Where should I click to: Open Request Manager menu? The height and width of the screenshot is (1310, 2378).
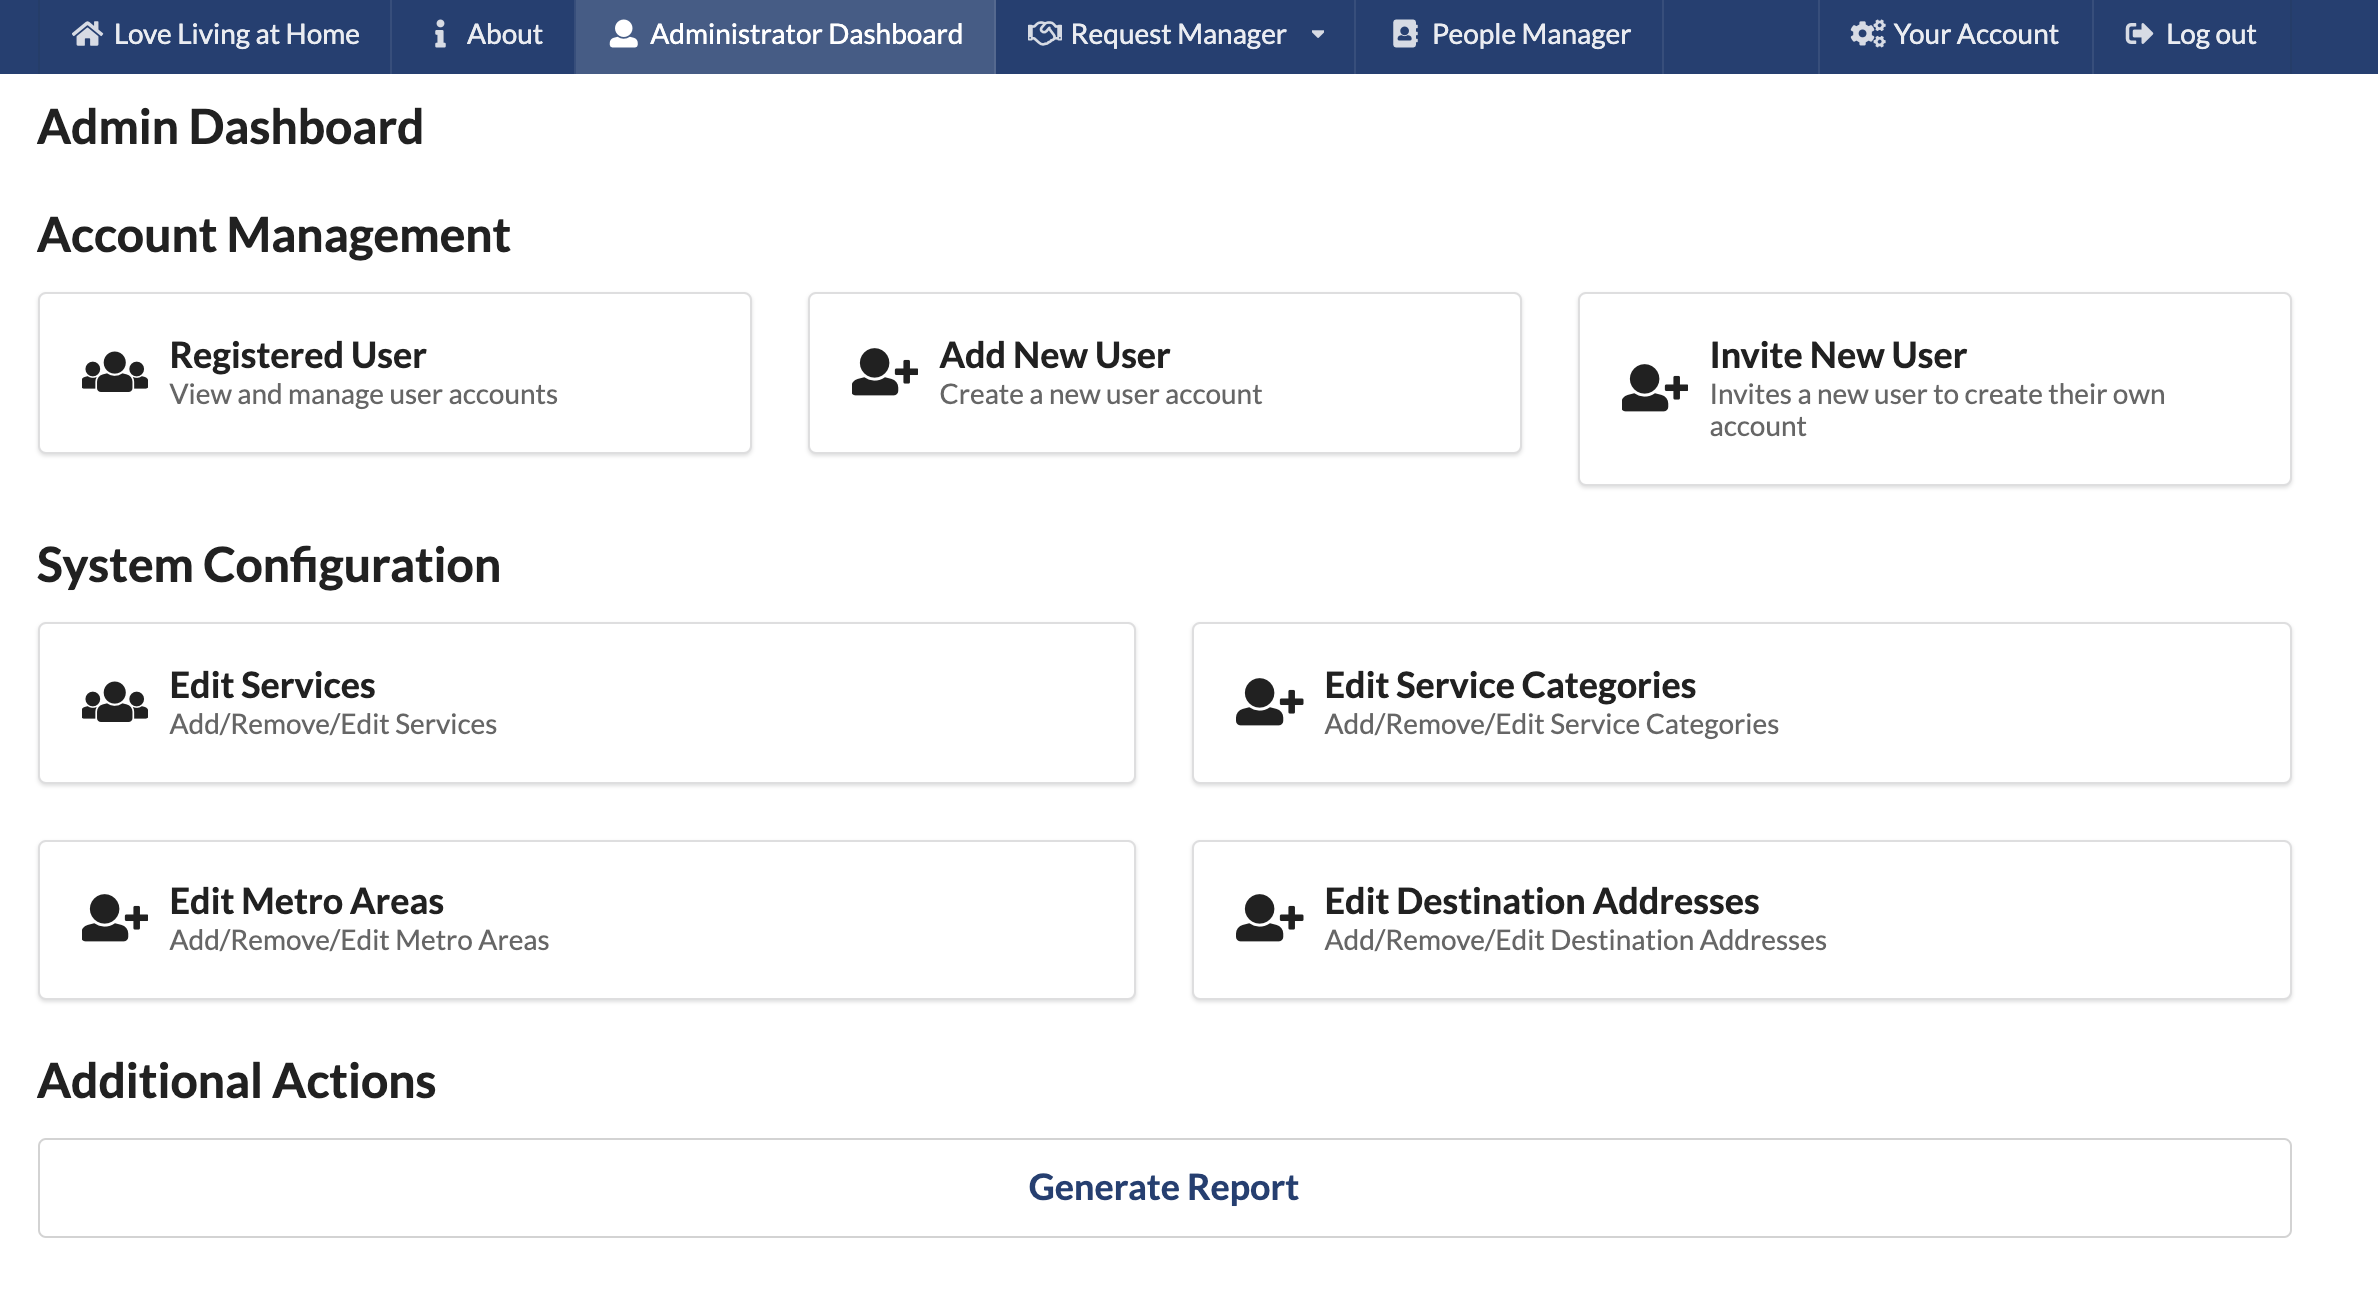(1175, 35)
